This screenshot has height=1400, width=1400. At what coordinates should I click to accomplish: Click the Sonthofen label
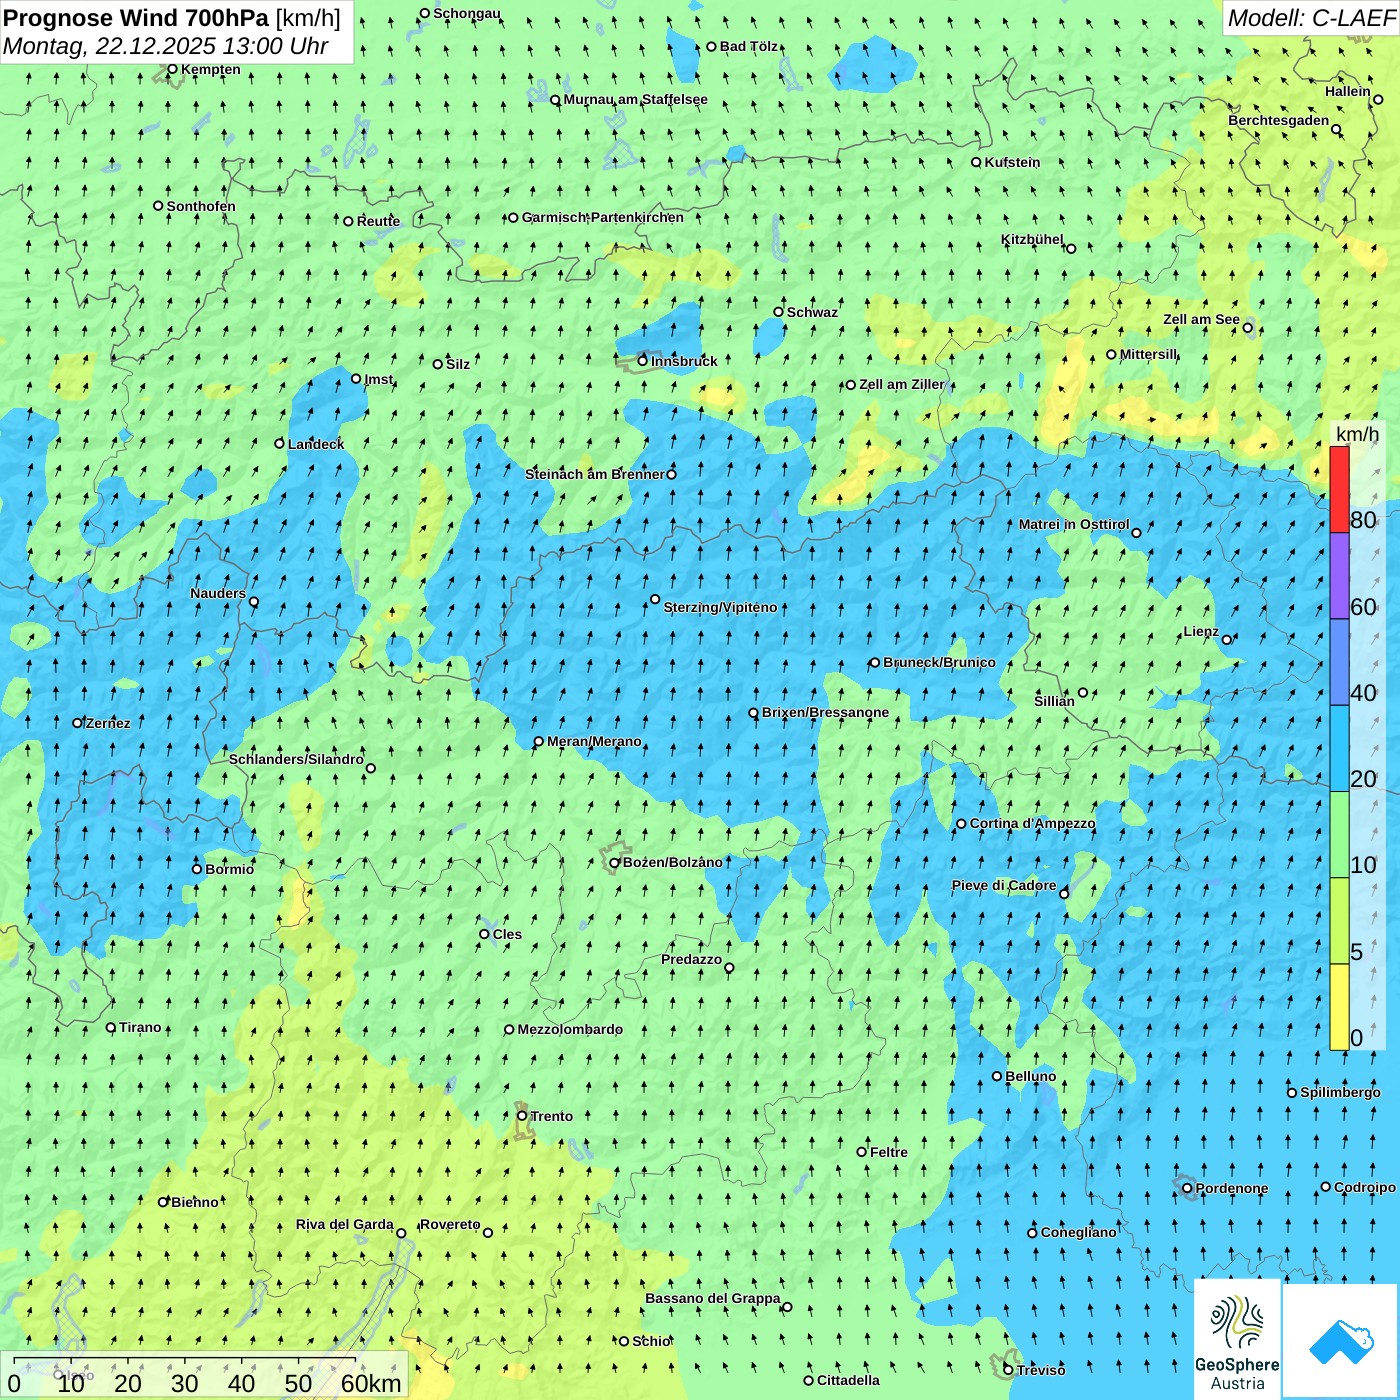coord(201,206)
